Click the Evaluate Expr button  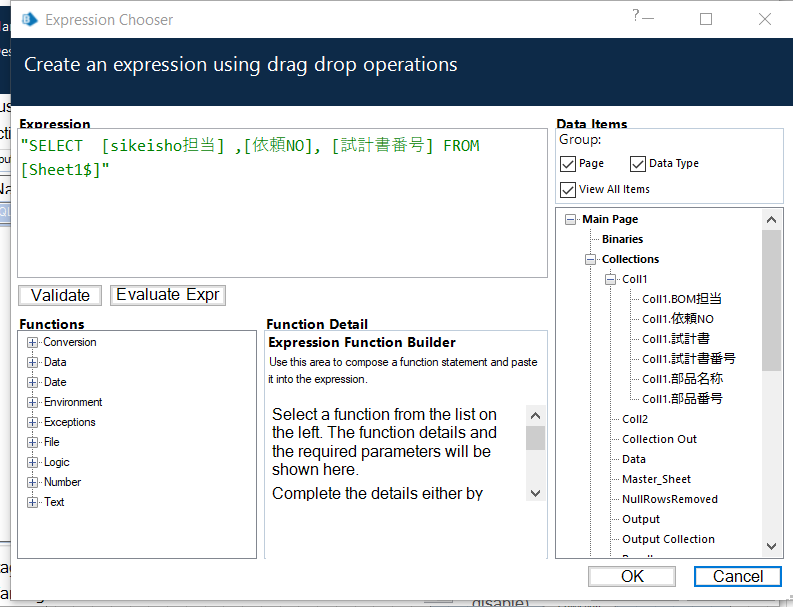168,295
